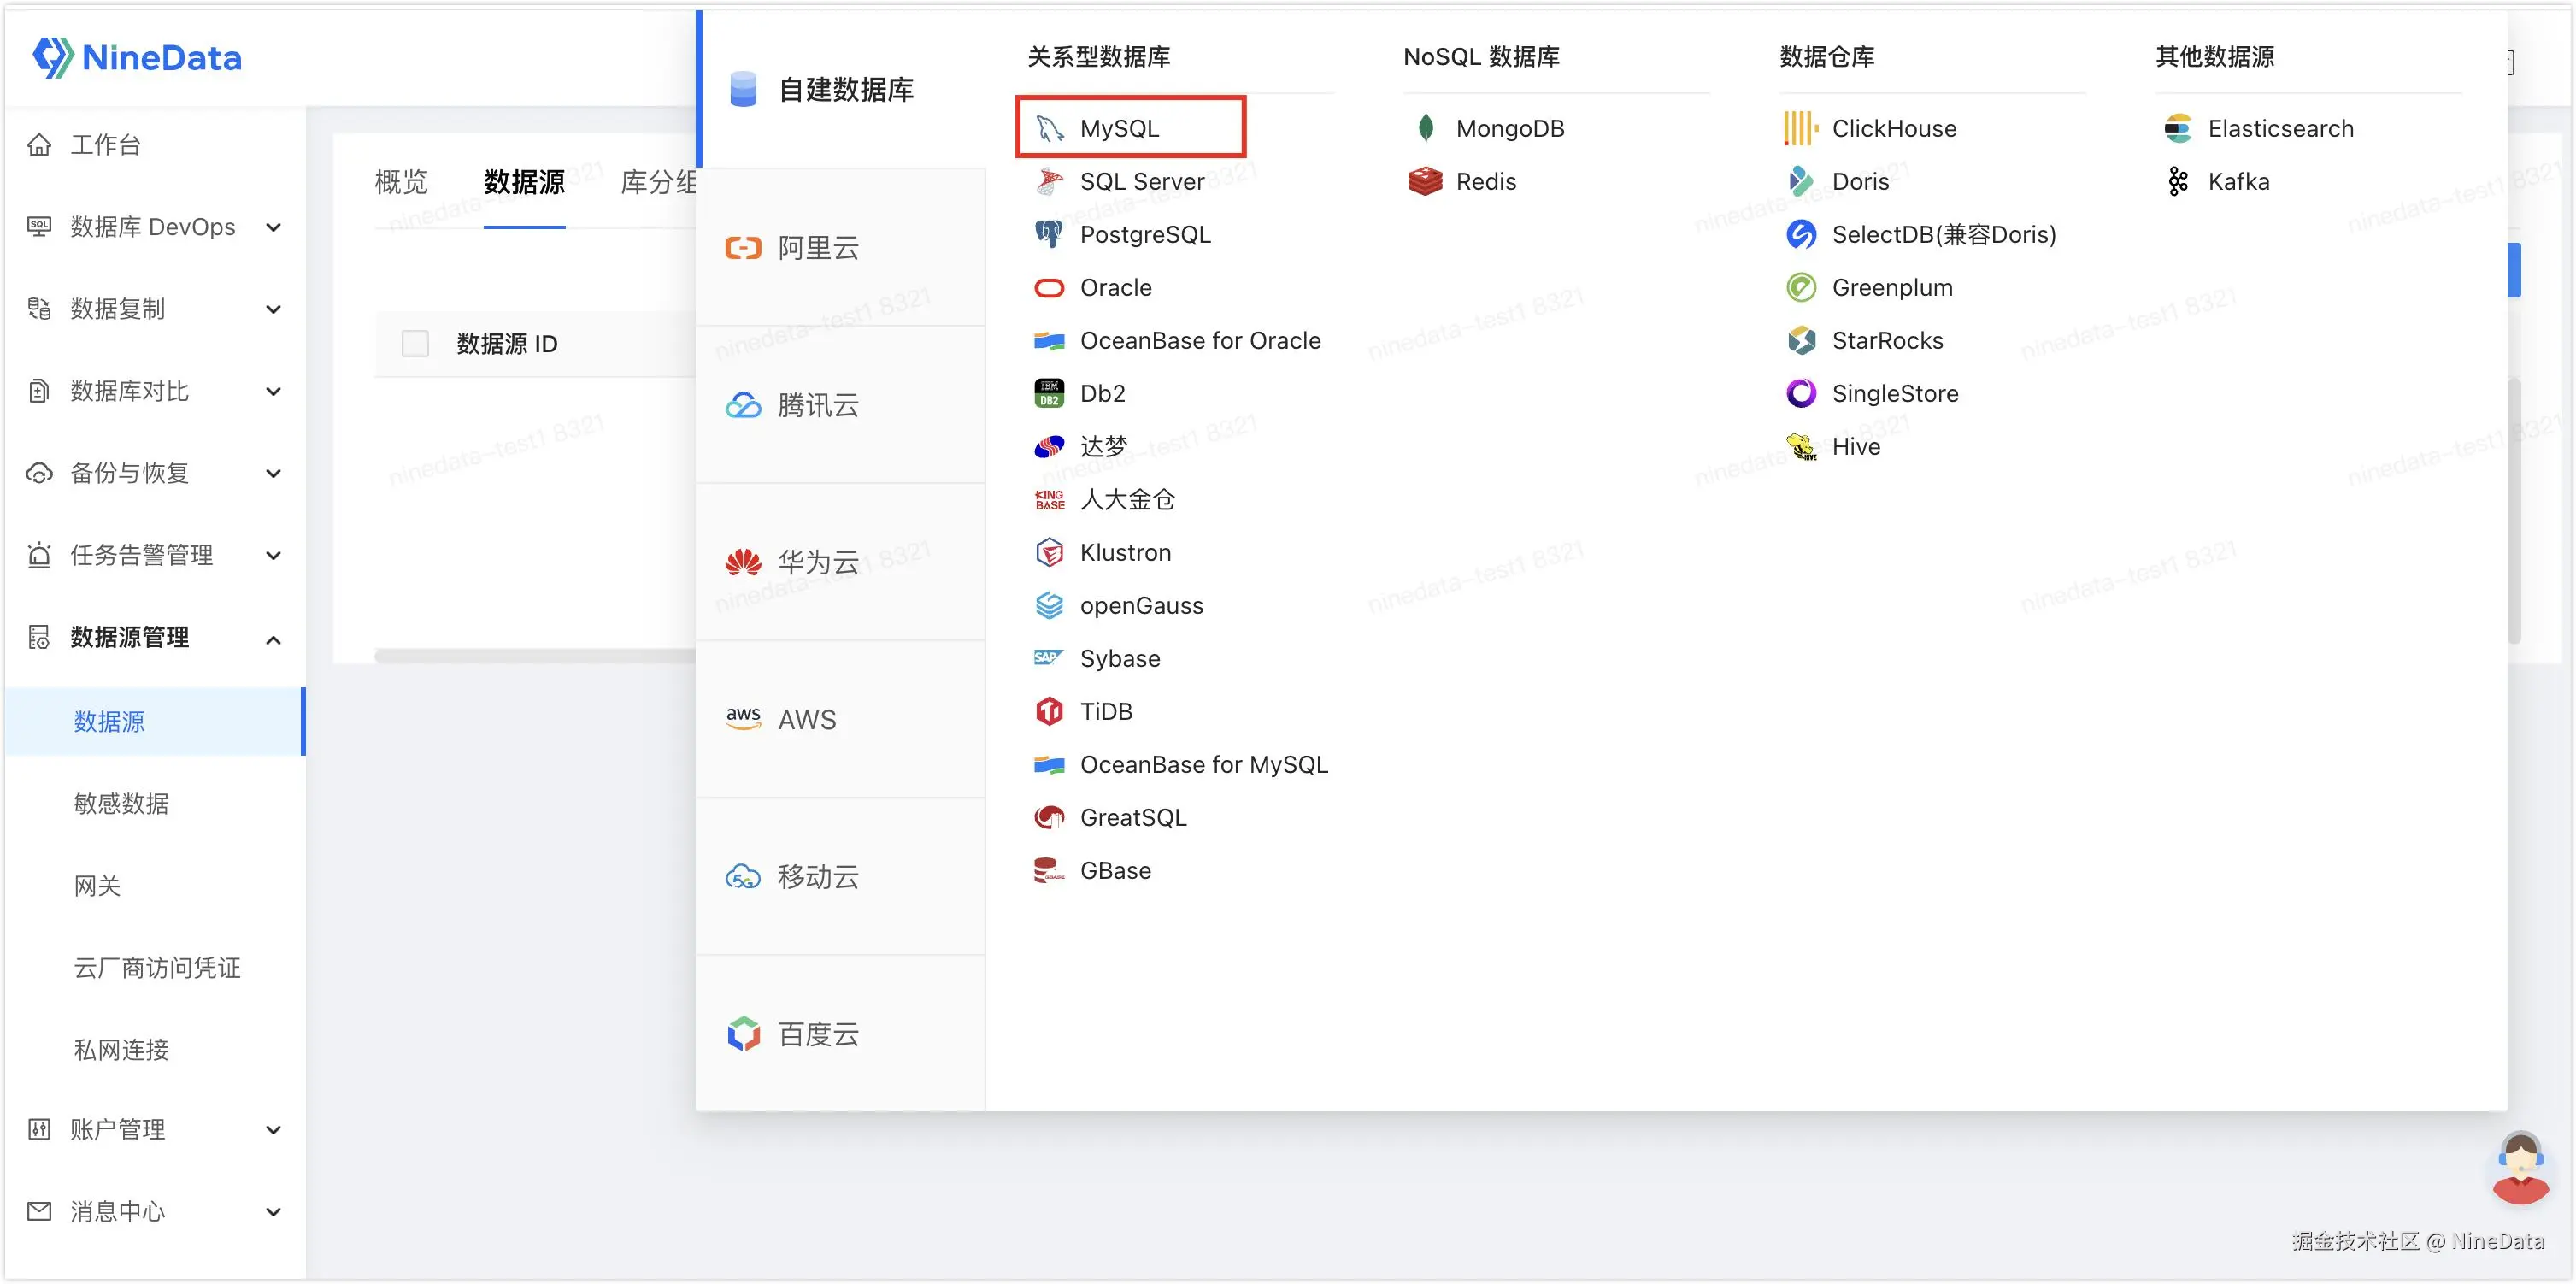Click the MongoDB leaf icon

click(1426, 128)
